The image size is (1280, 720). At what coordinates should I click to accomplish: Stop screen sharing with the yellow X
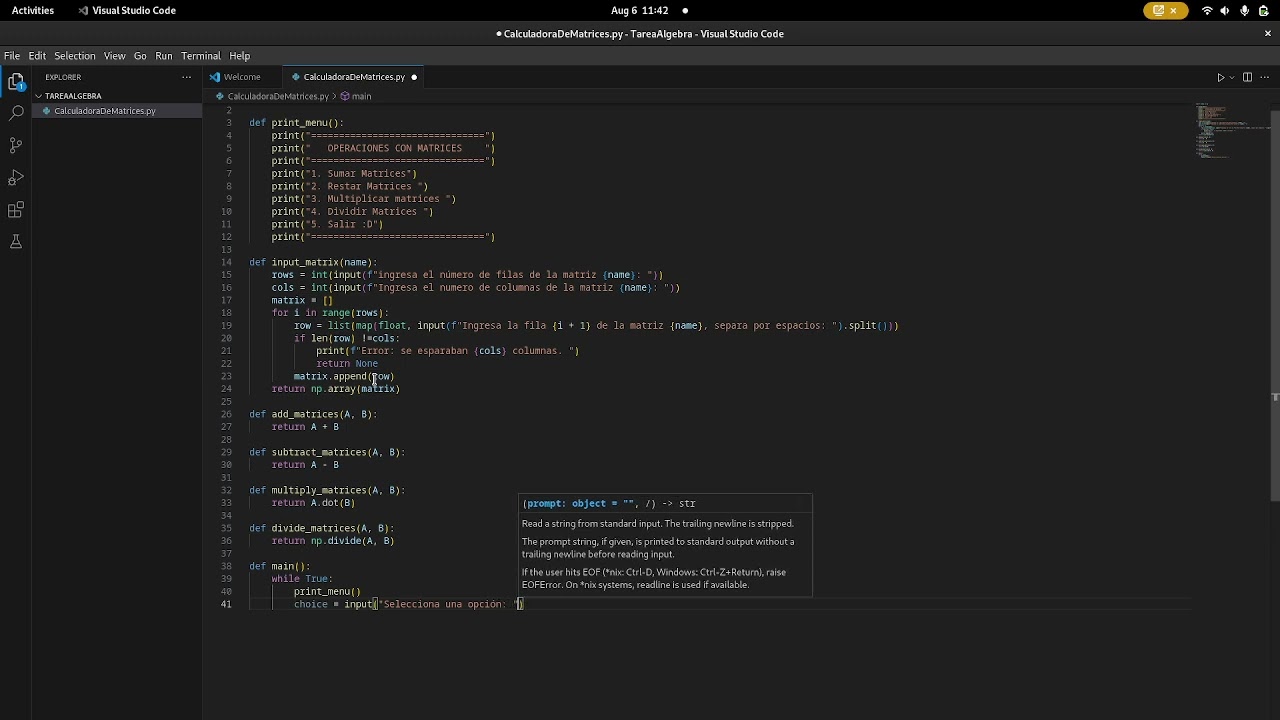click(1174, 10)
